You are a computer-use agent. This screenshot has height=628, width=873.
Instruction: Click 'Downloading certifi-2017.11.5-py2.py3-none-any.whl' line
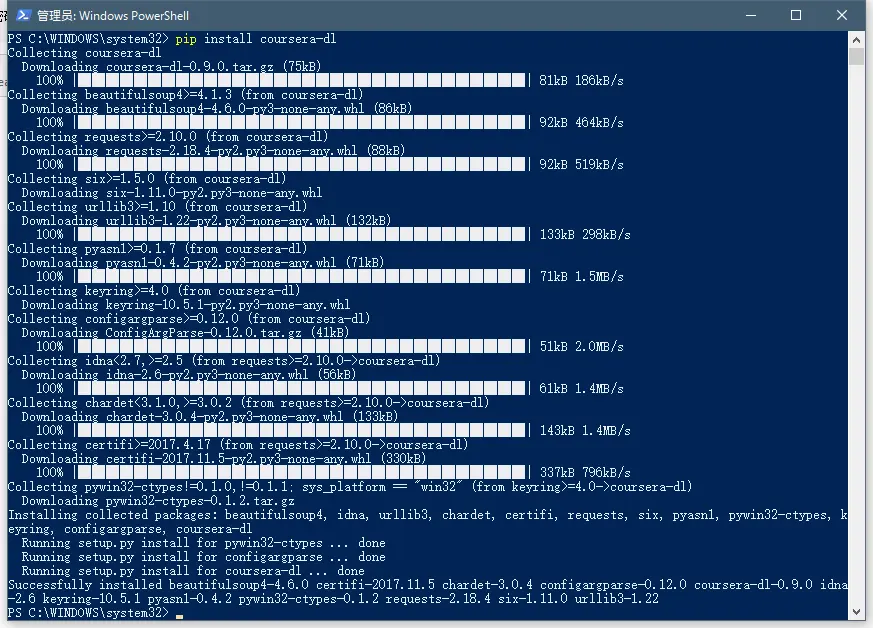coord(224,459)
